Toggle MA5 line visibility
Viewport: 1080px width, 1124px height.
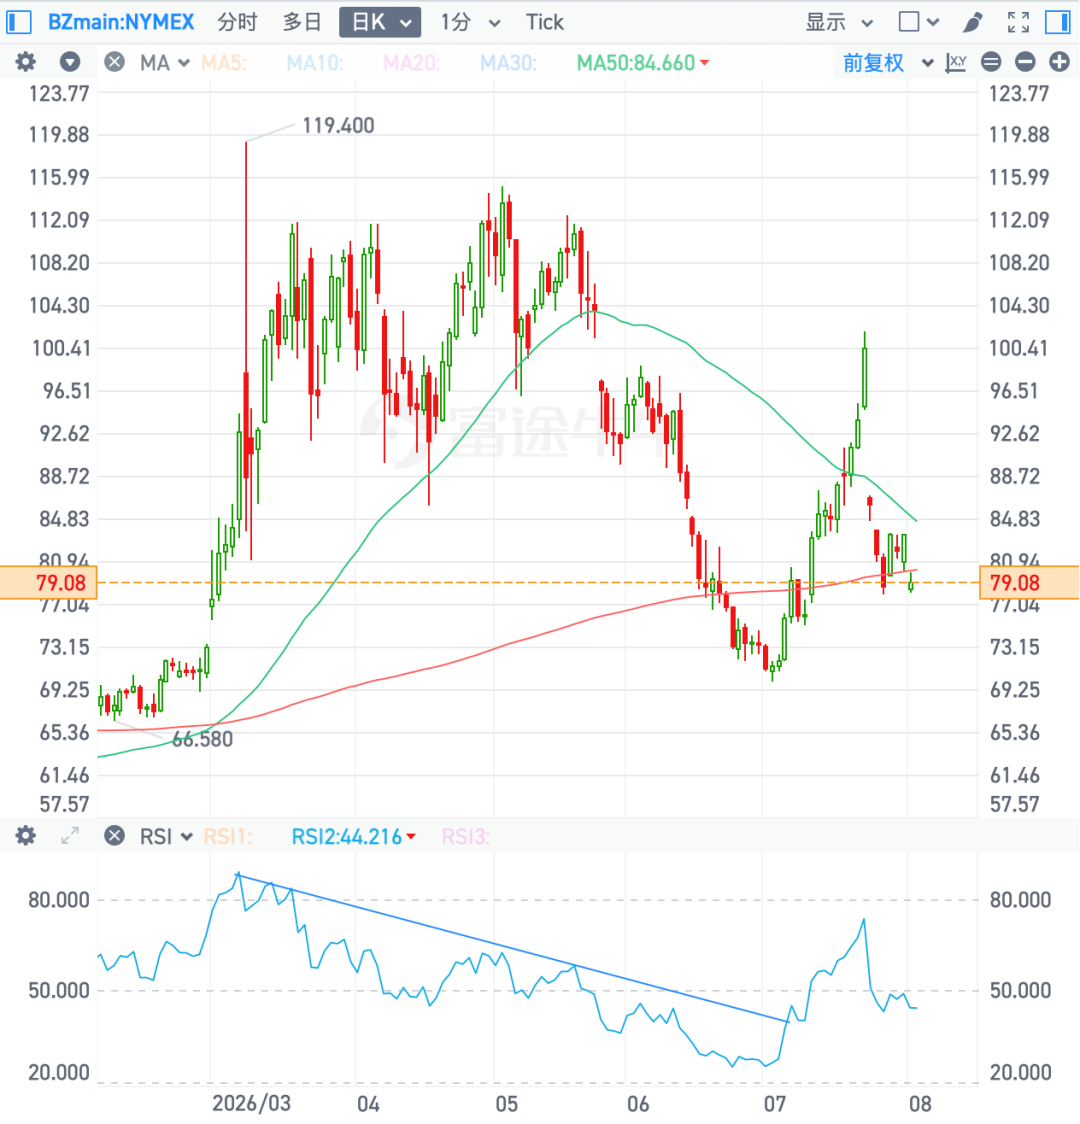[224, 63]
